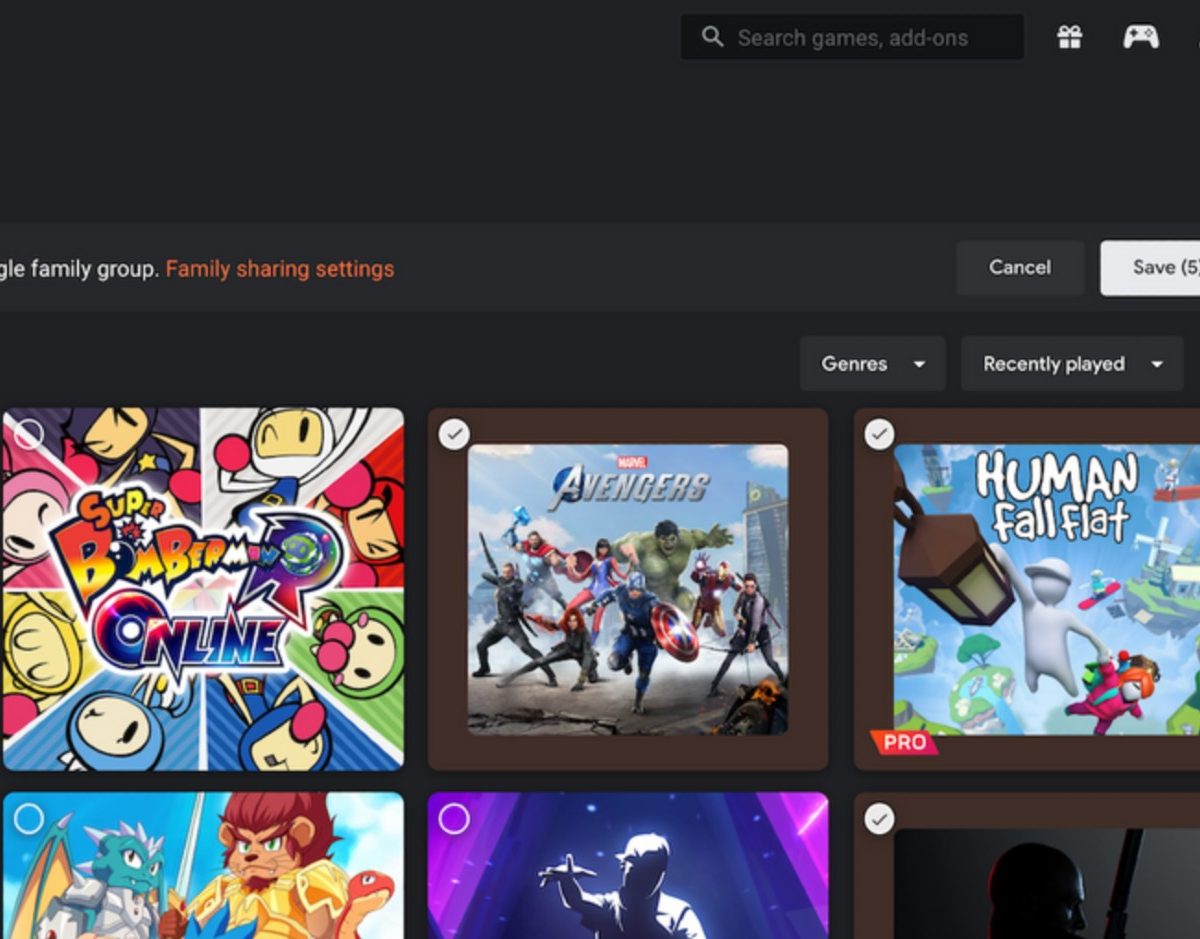The width and height of the screenshot is (1200, 939).
Task: Open Family sharing settings link
Action: [280, 269]
